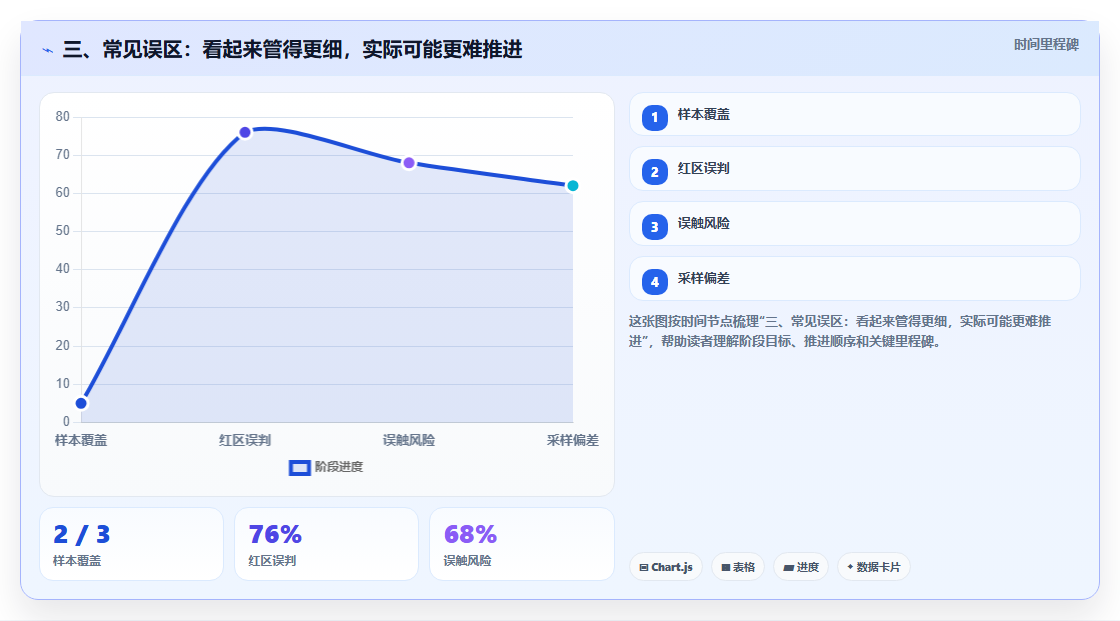Click the description paragraph starting 这张图按时间节点

839,331
